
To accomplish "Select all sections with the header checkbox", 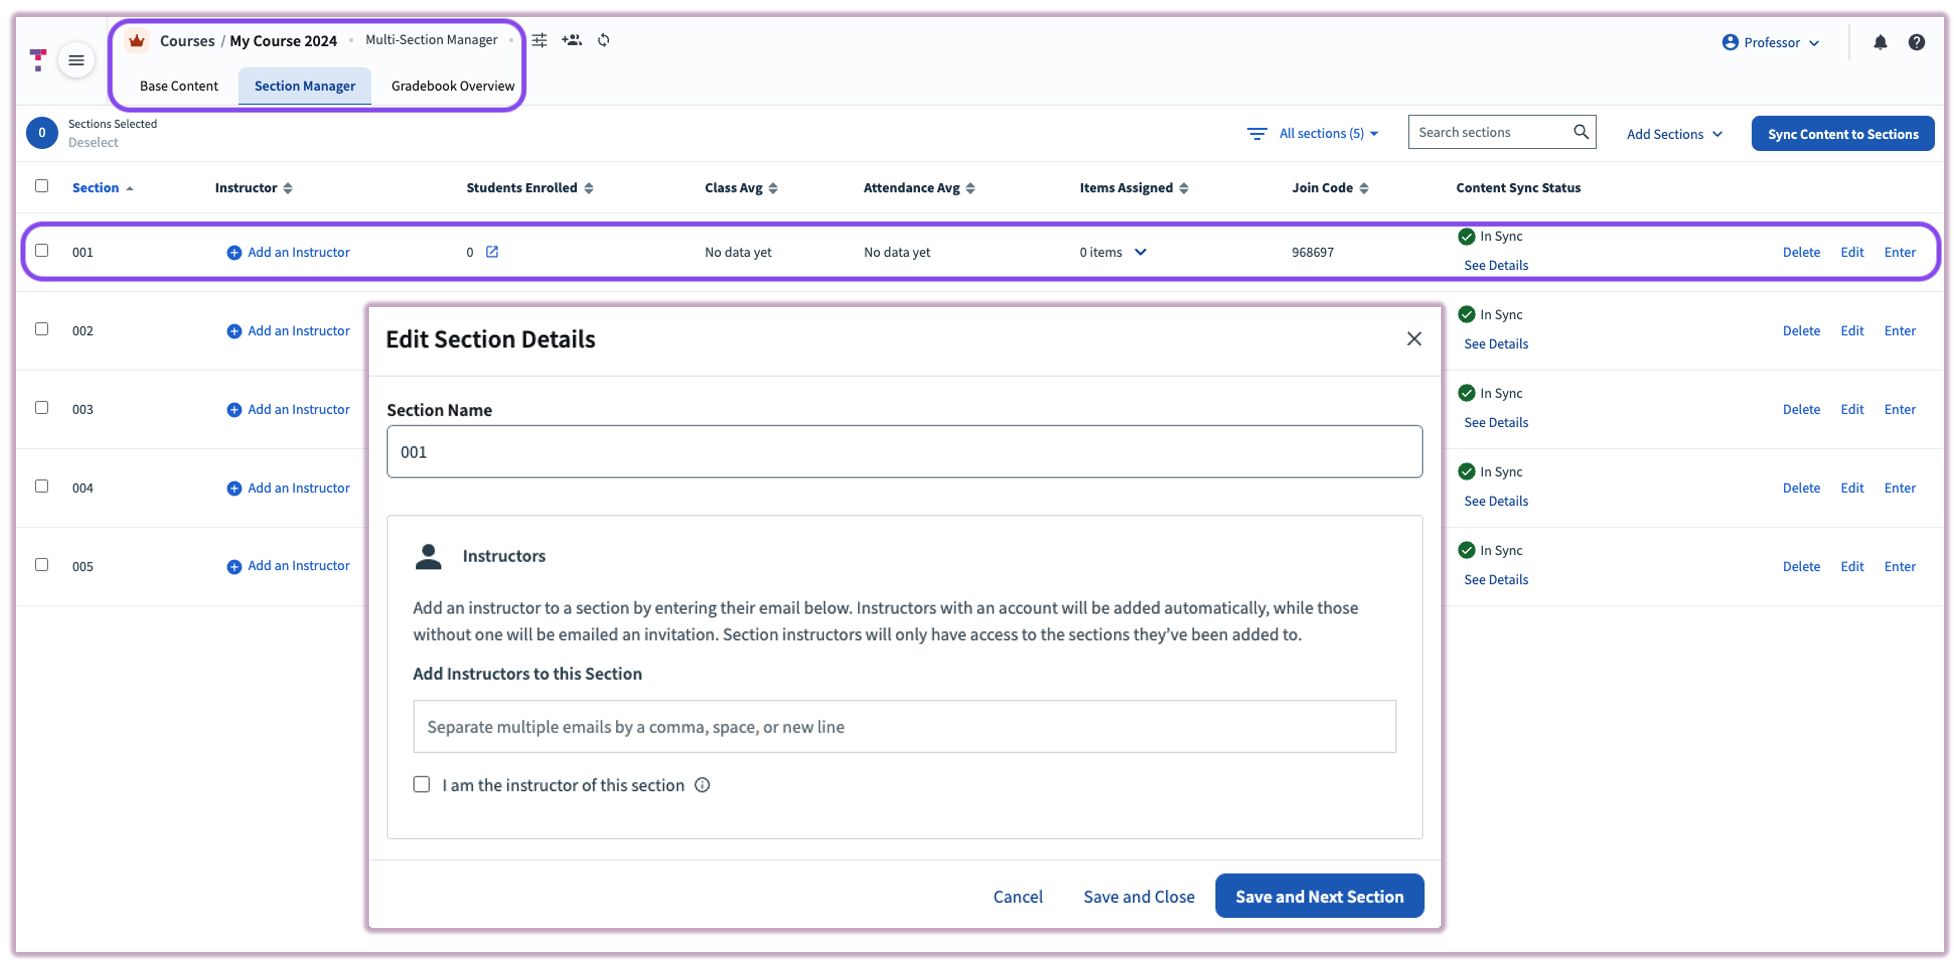I will coord(41,186).
